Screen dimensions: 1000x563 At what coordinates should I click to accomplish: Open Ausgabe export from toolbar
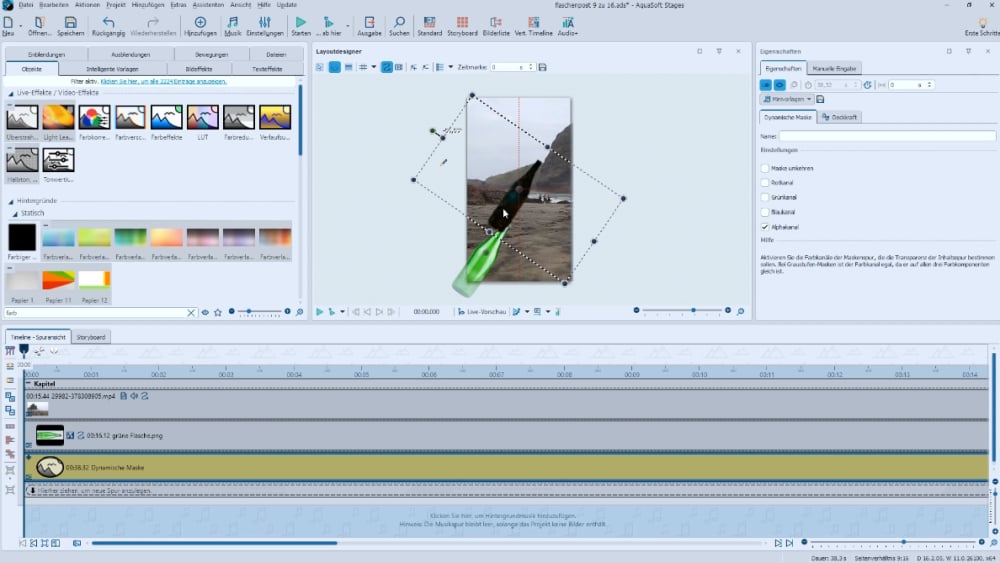[x=369, y=22]
